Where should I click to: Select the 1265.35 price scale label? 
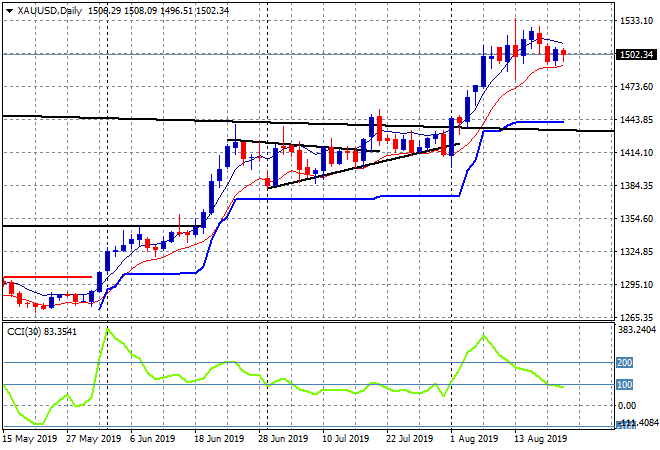tap(636, 317)
